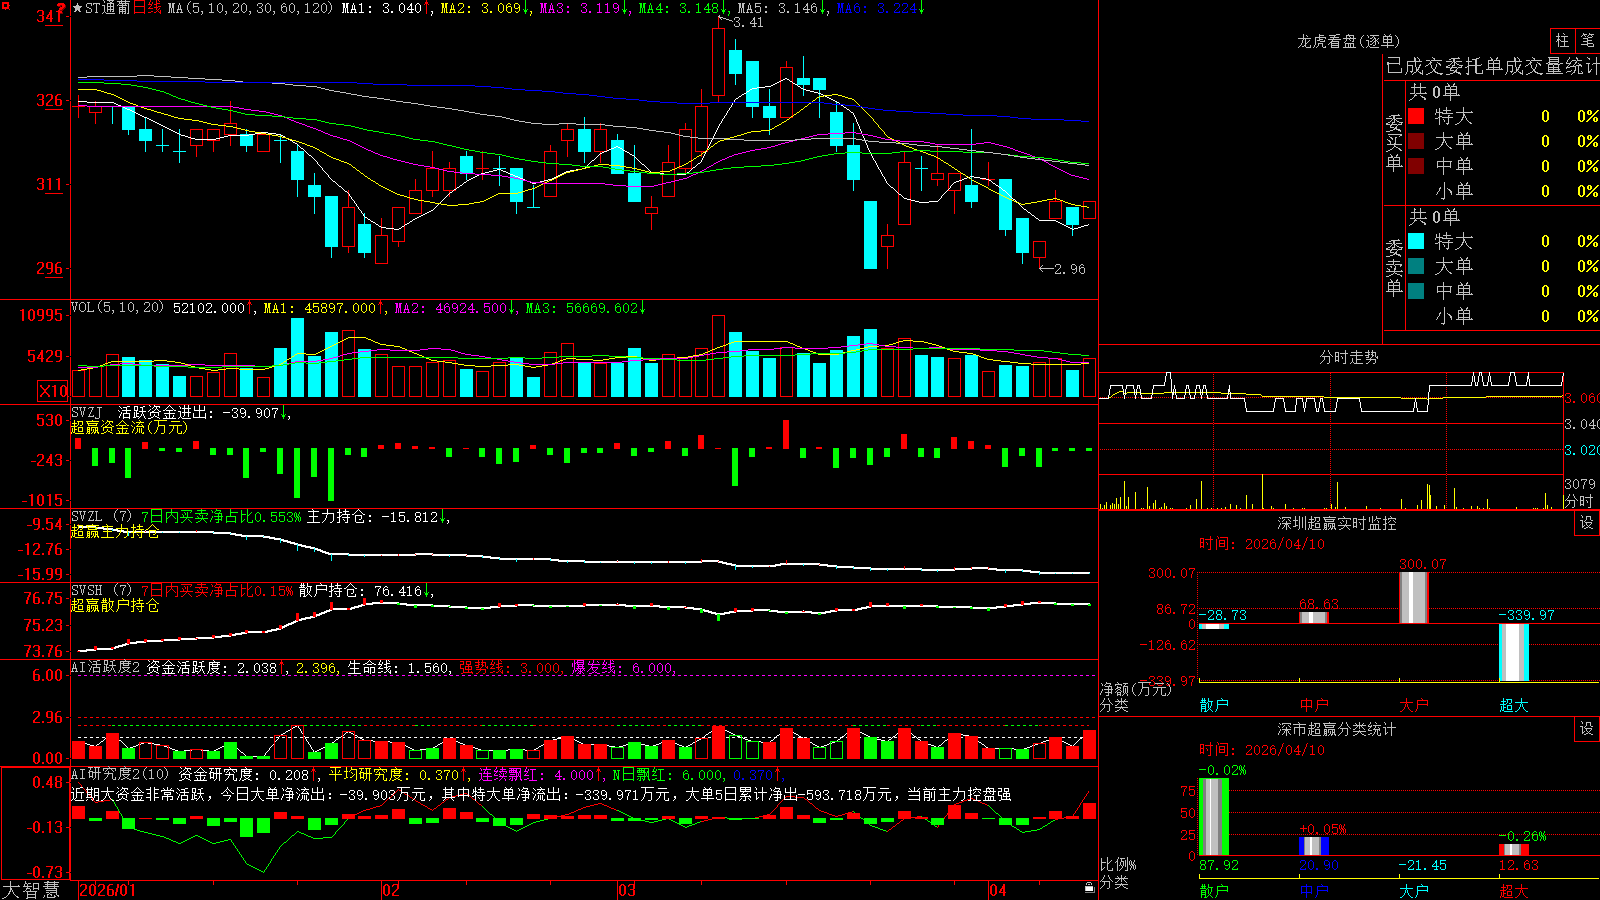The image size is (1600, 900).
Task: Jump to the 02 month marker
Action: (391, 890)
